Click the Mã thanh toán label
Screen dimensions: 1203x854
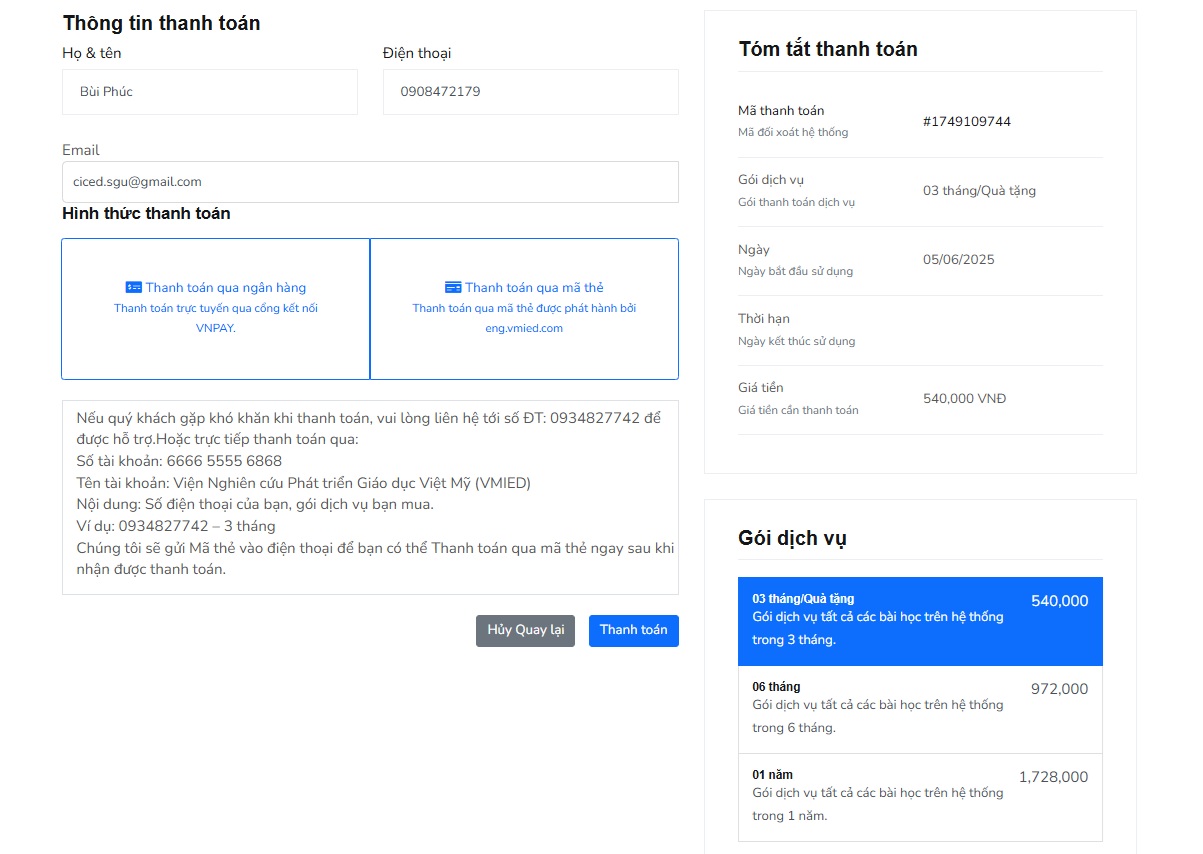(781, 111)
